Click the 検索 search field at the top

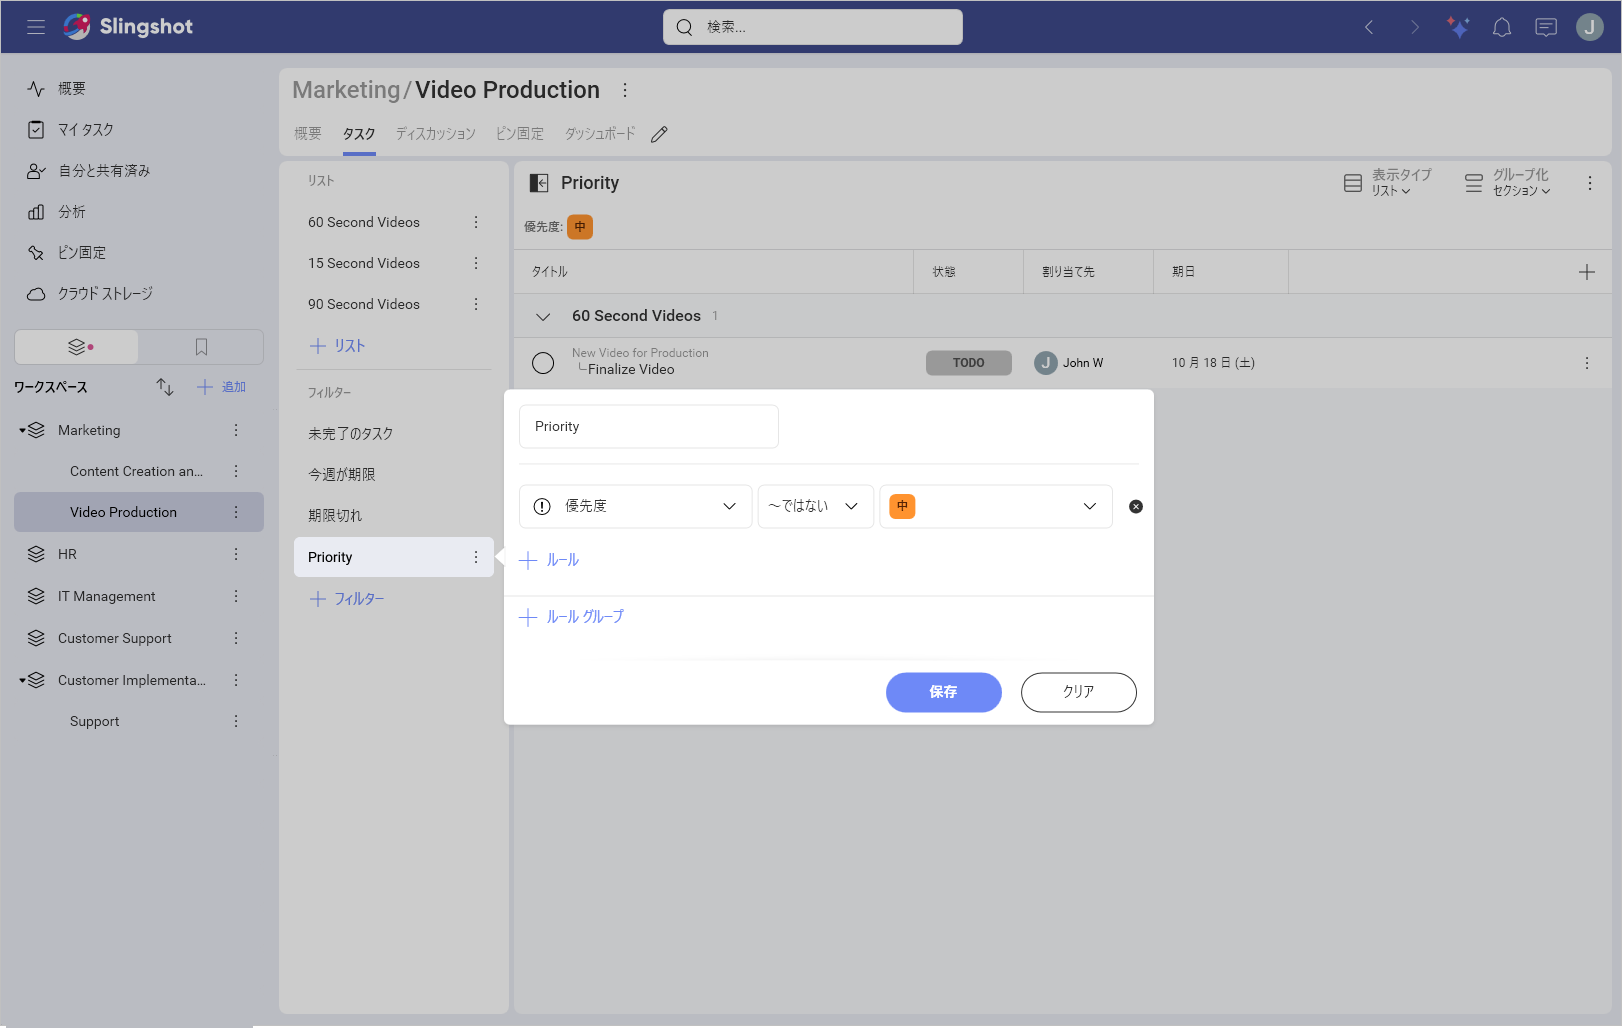(812, 27)
